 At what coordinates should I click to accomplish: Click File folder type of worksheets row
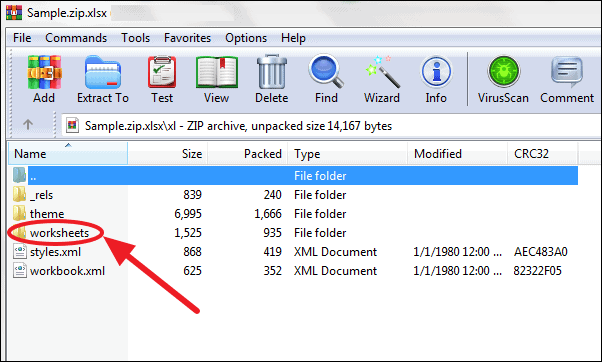point(320,233)
